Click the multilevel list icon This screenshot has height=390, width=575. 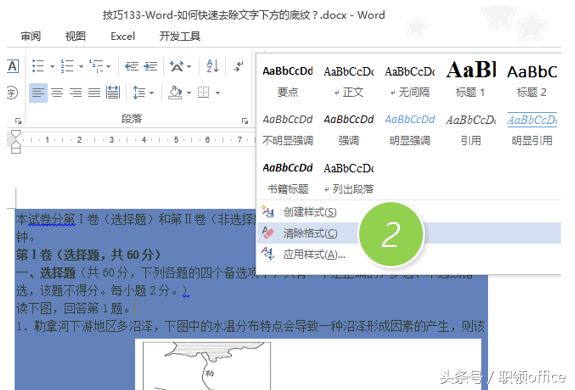[x=96, y=66]
